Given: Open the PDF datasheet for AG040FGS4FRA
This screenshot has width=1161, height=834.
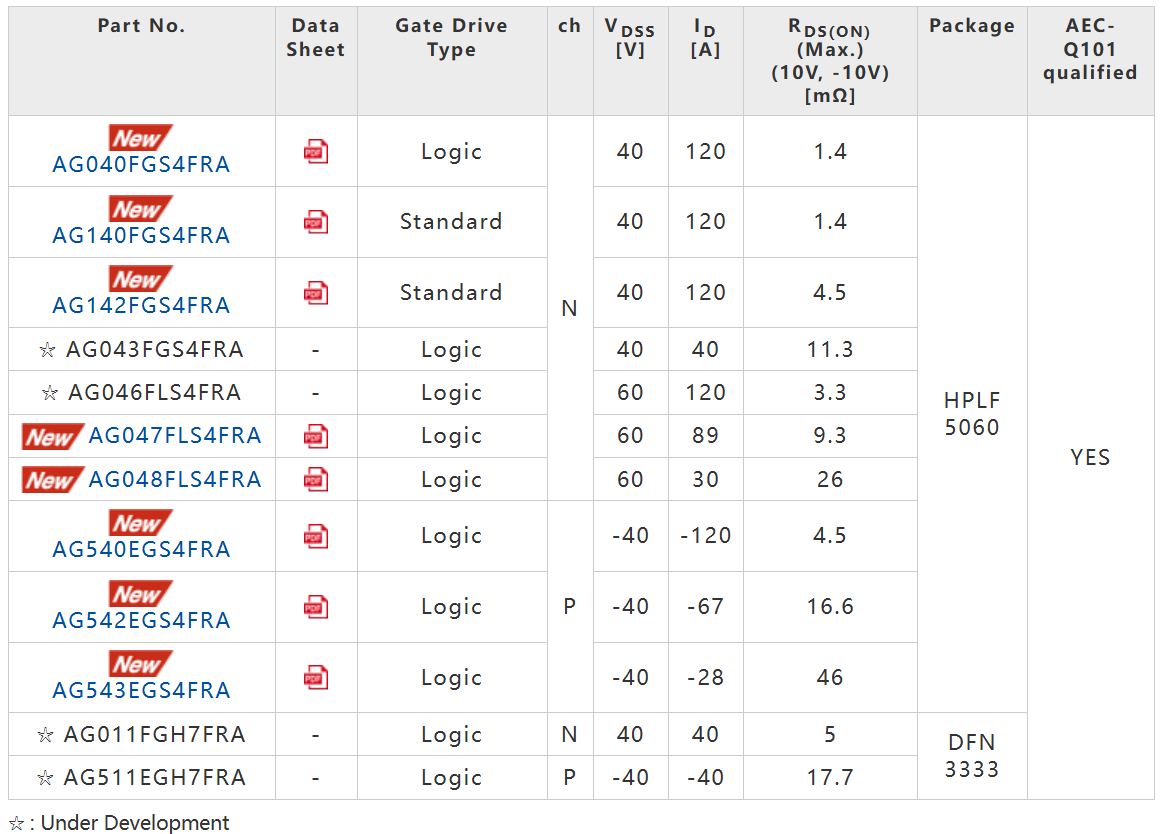Looking at the screenshot, I should click(x=316, y=151).
